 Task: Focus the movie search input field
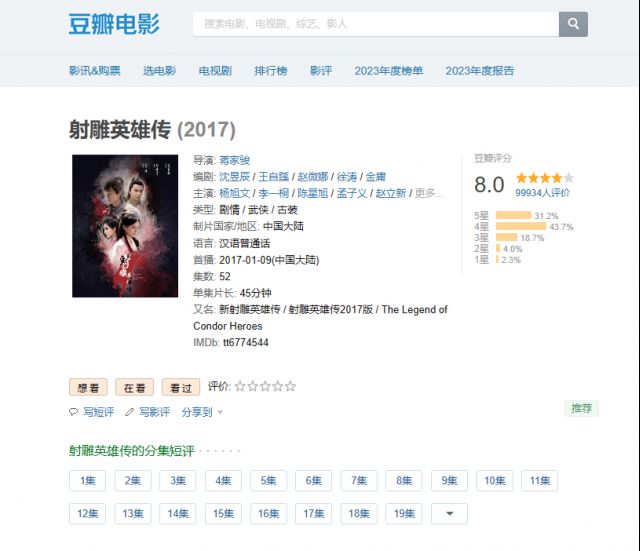(x=376, y=24)
